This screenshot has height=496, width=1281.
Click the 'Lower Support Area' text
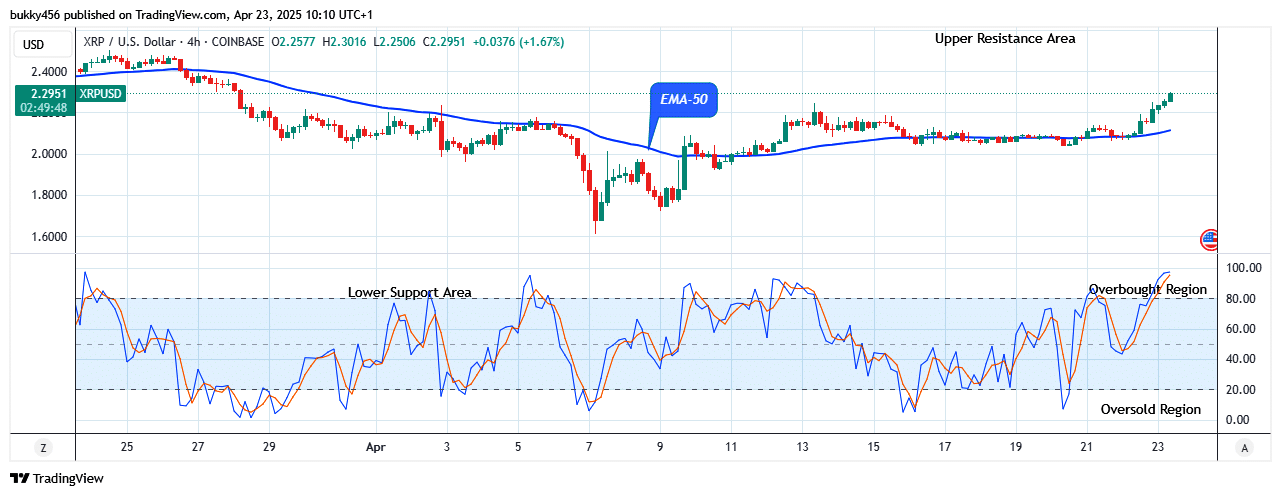(x=410, y=292)
